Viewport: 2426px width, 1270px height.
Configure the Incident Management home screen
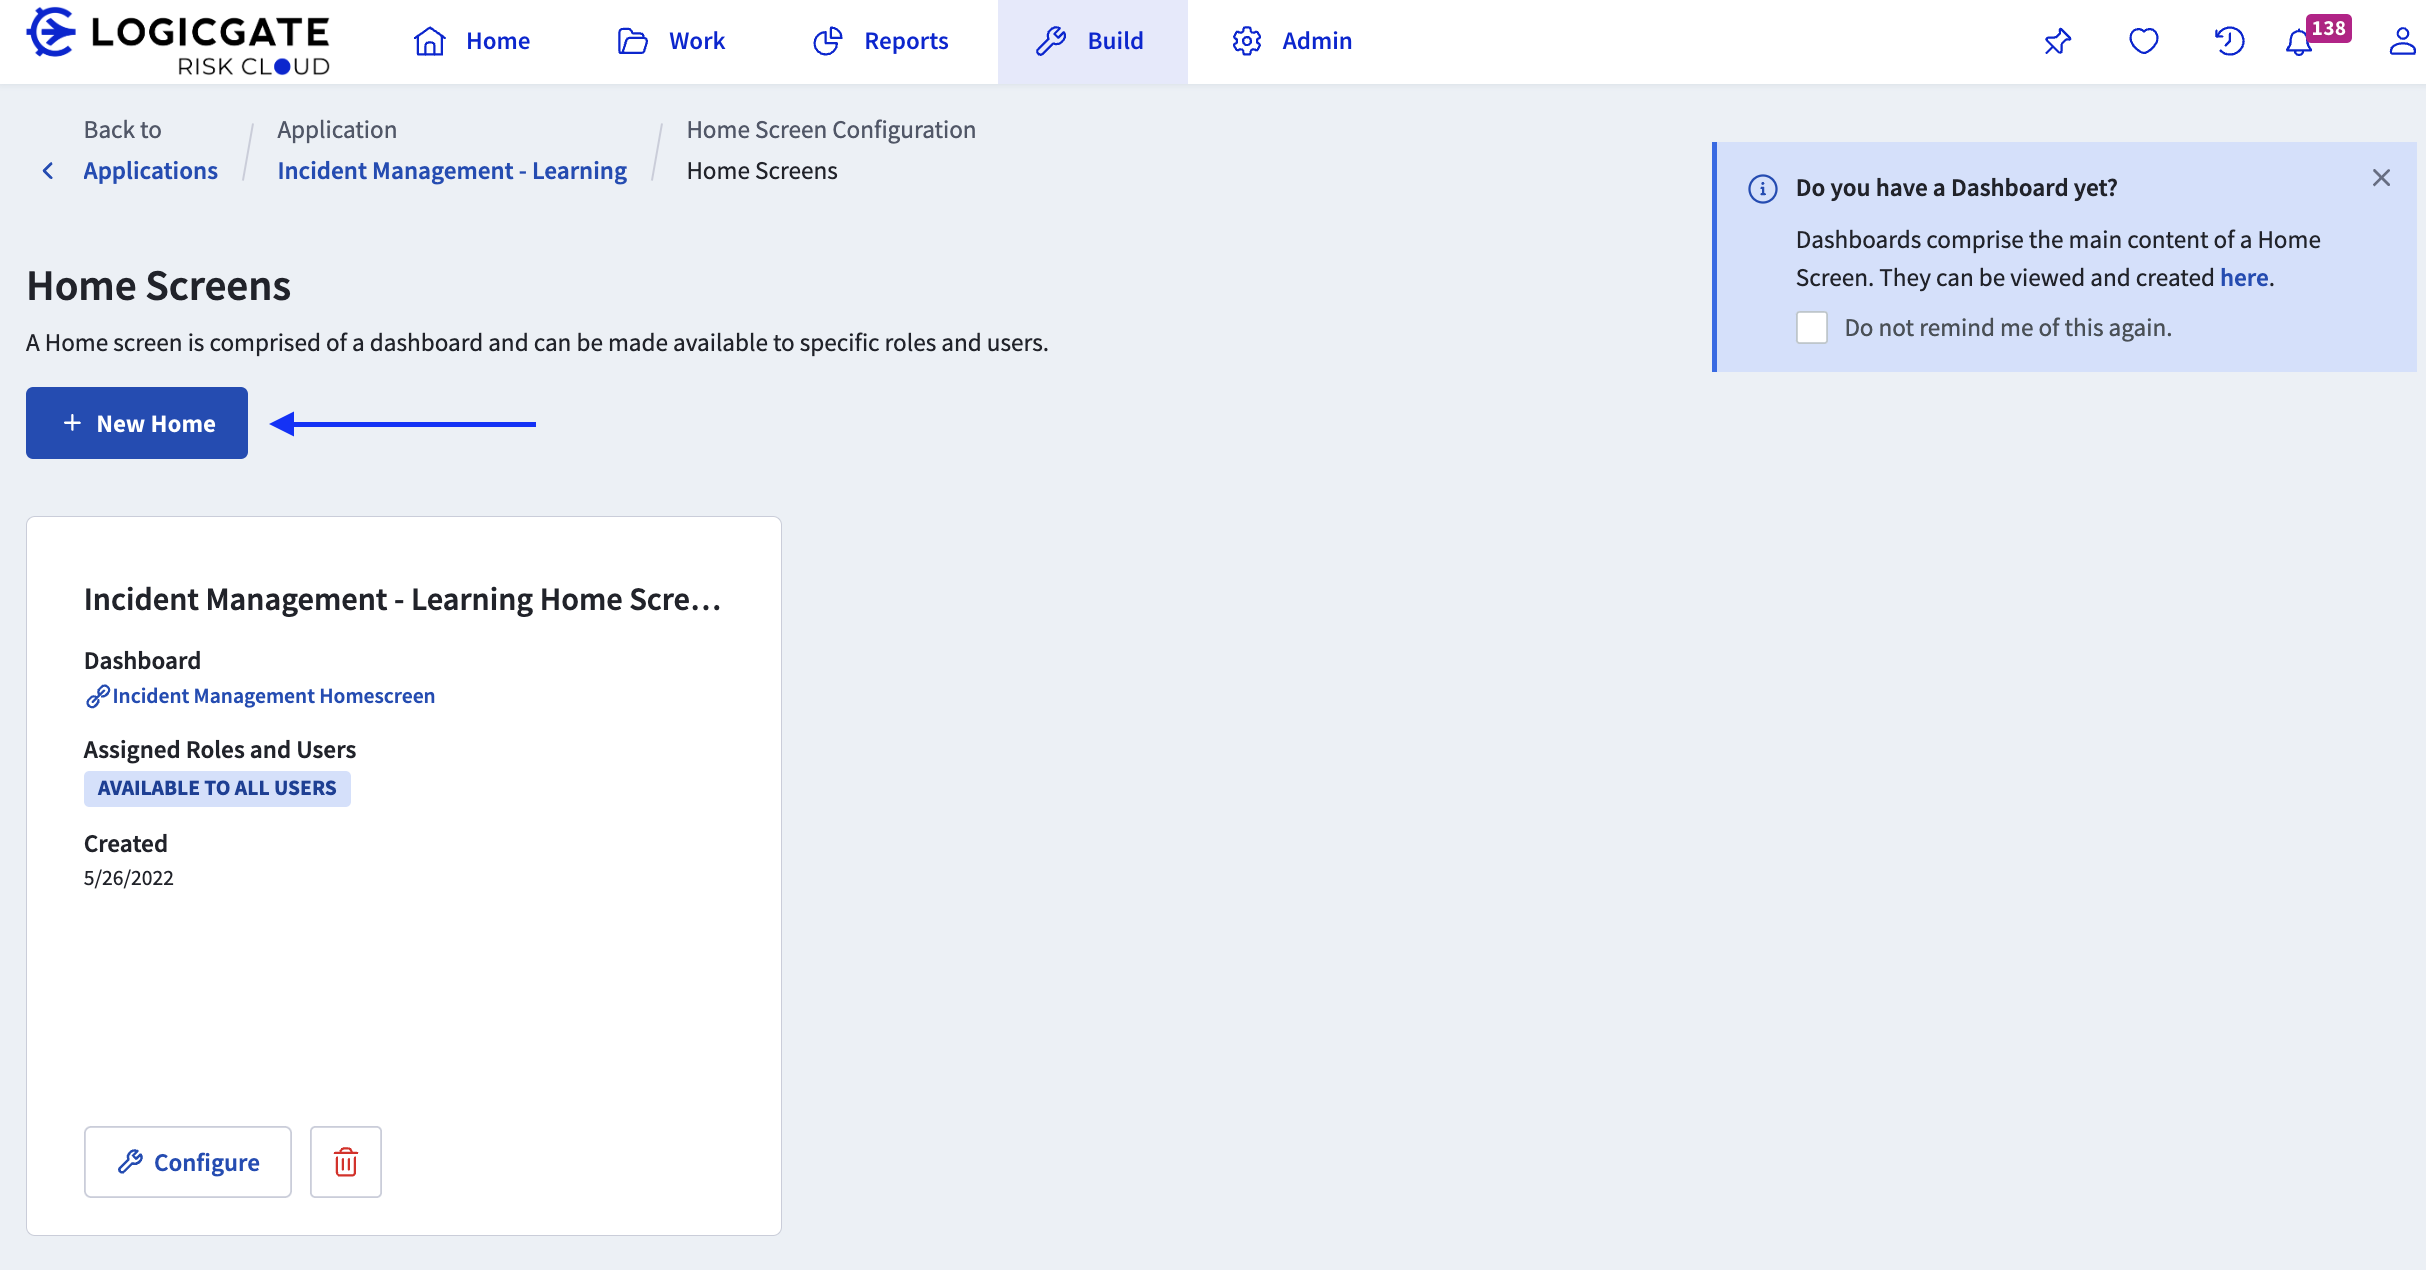(x=188, y=1162)
